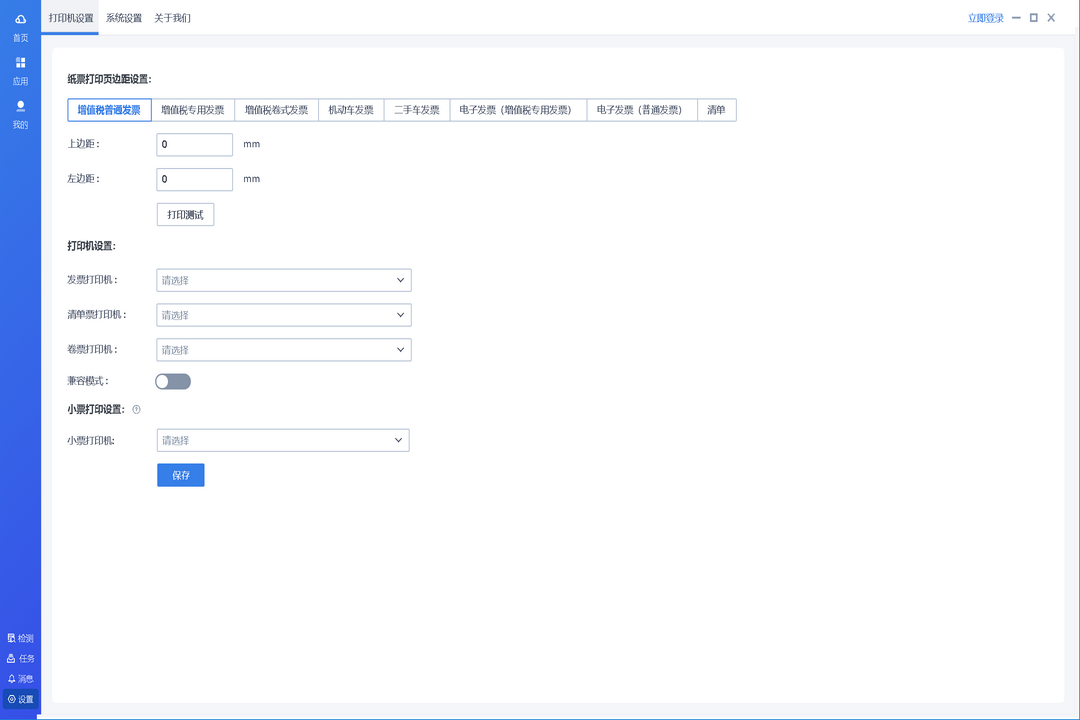Expand the 清单票打印机 dropdown
1080x720 pixels.
tap(284, 315)
